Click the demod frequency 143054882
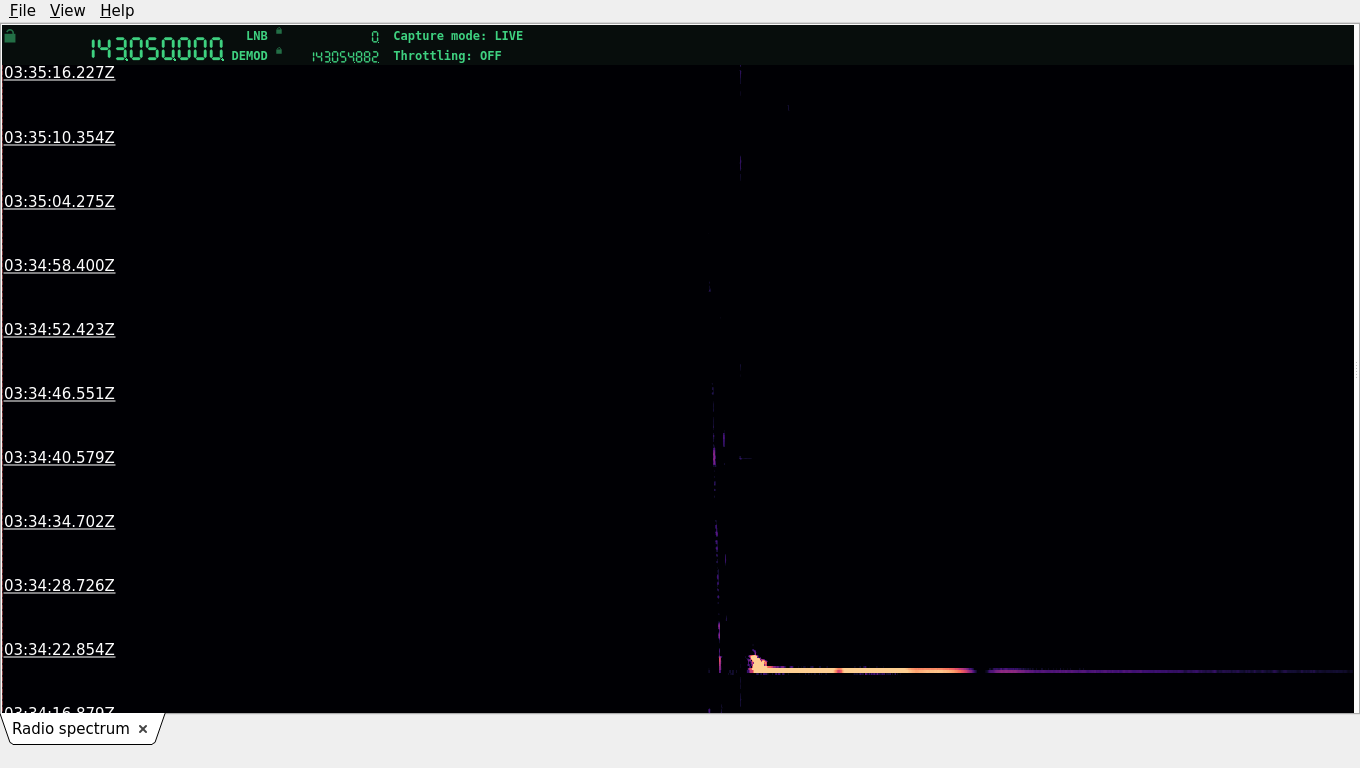1360x768 pixels. [345, 57]
